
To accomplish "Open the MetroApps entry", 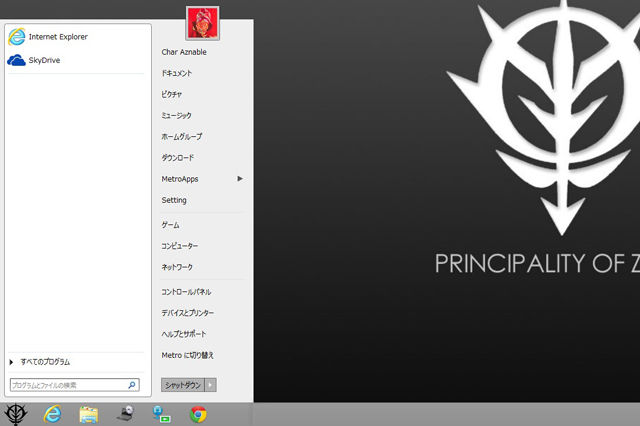I will coord(180,179).
